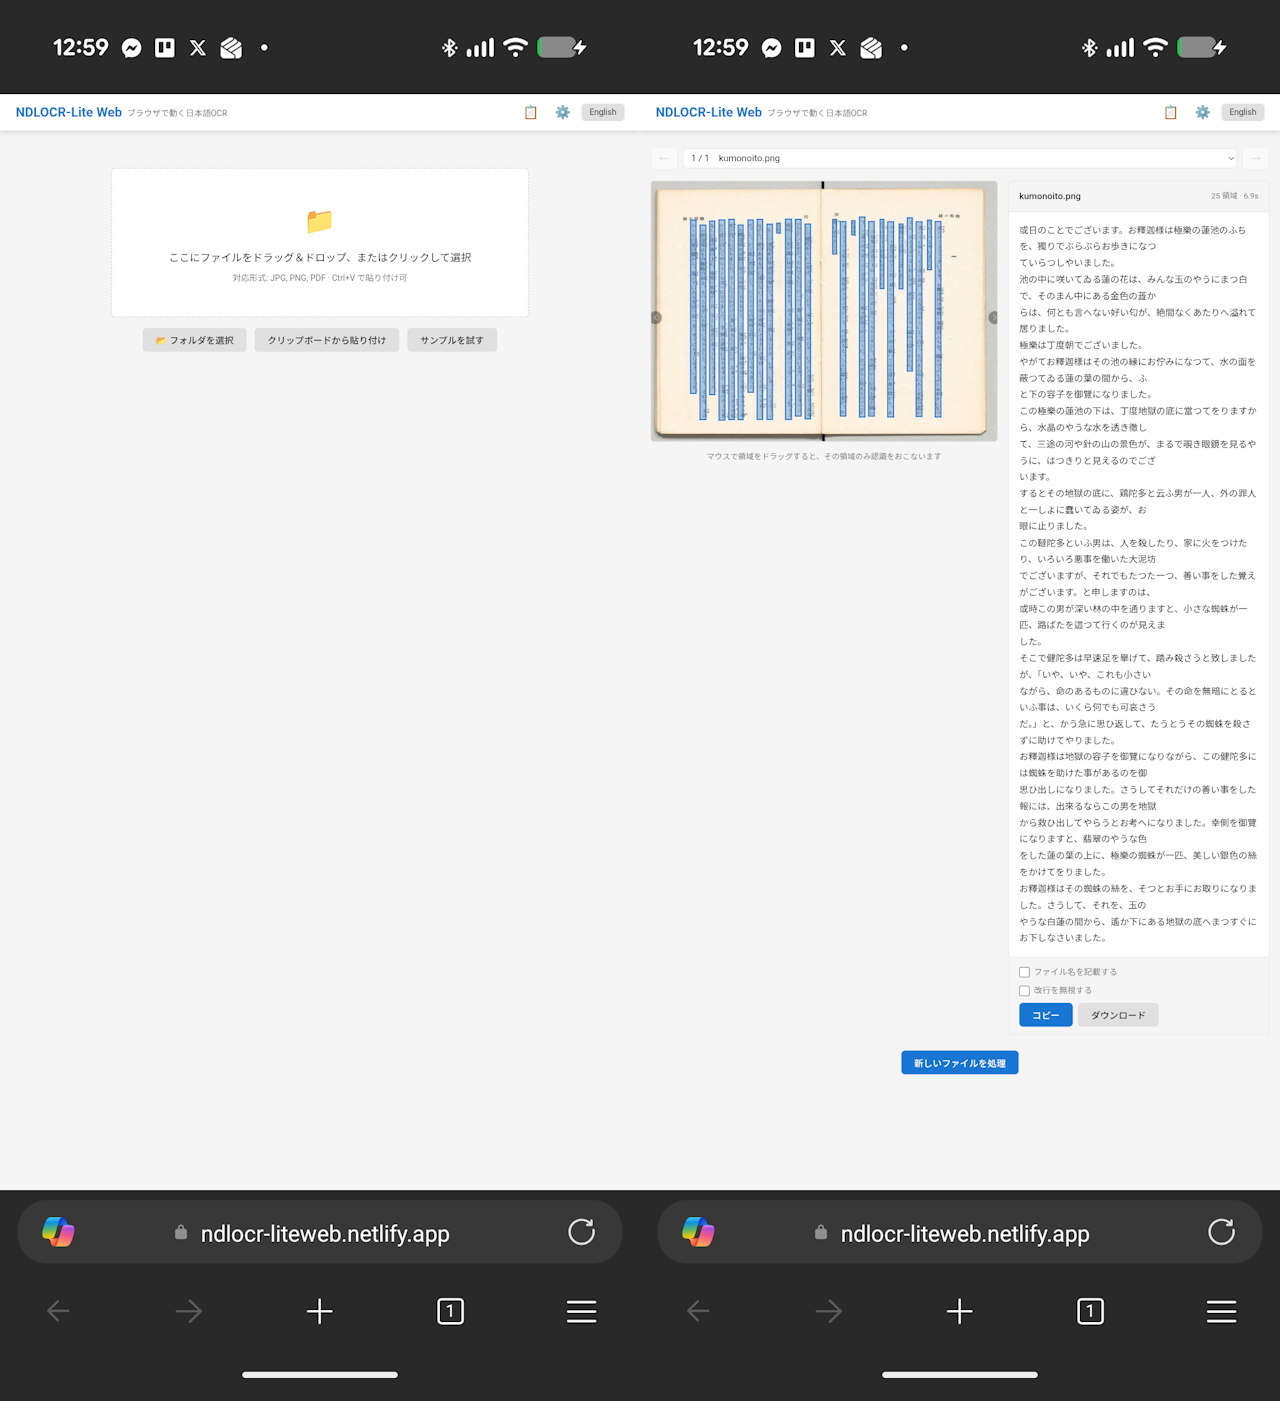Open settings gear on right screen
This screenshot has width=1280, height=1401.
pos(1203,113)
